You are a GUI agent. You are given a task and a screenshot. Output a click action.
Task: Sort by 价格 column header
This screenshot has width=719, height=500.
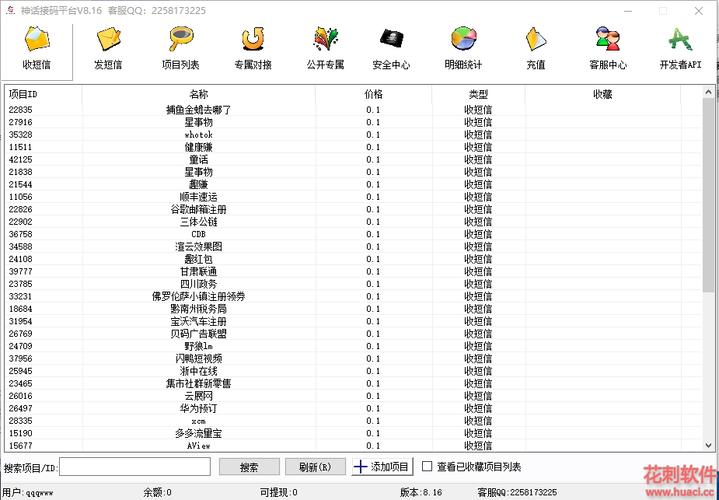click(373, 94)
